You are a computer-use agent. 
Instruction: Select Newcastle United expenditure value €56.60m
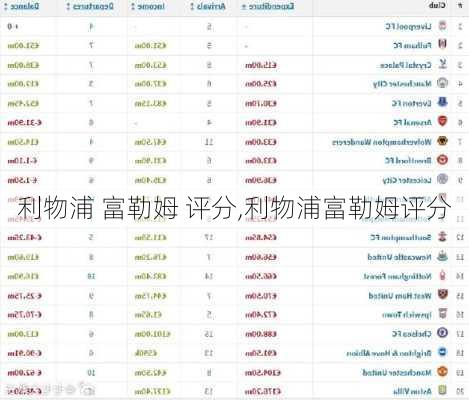click(261, 257)
